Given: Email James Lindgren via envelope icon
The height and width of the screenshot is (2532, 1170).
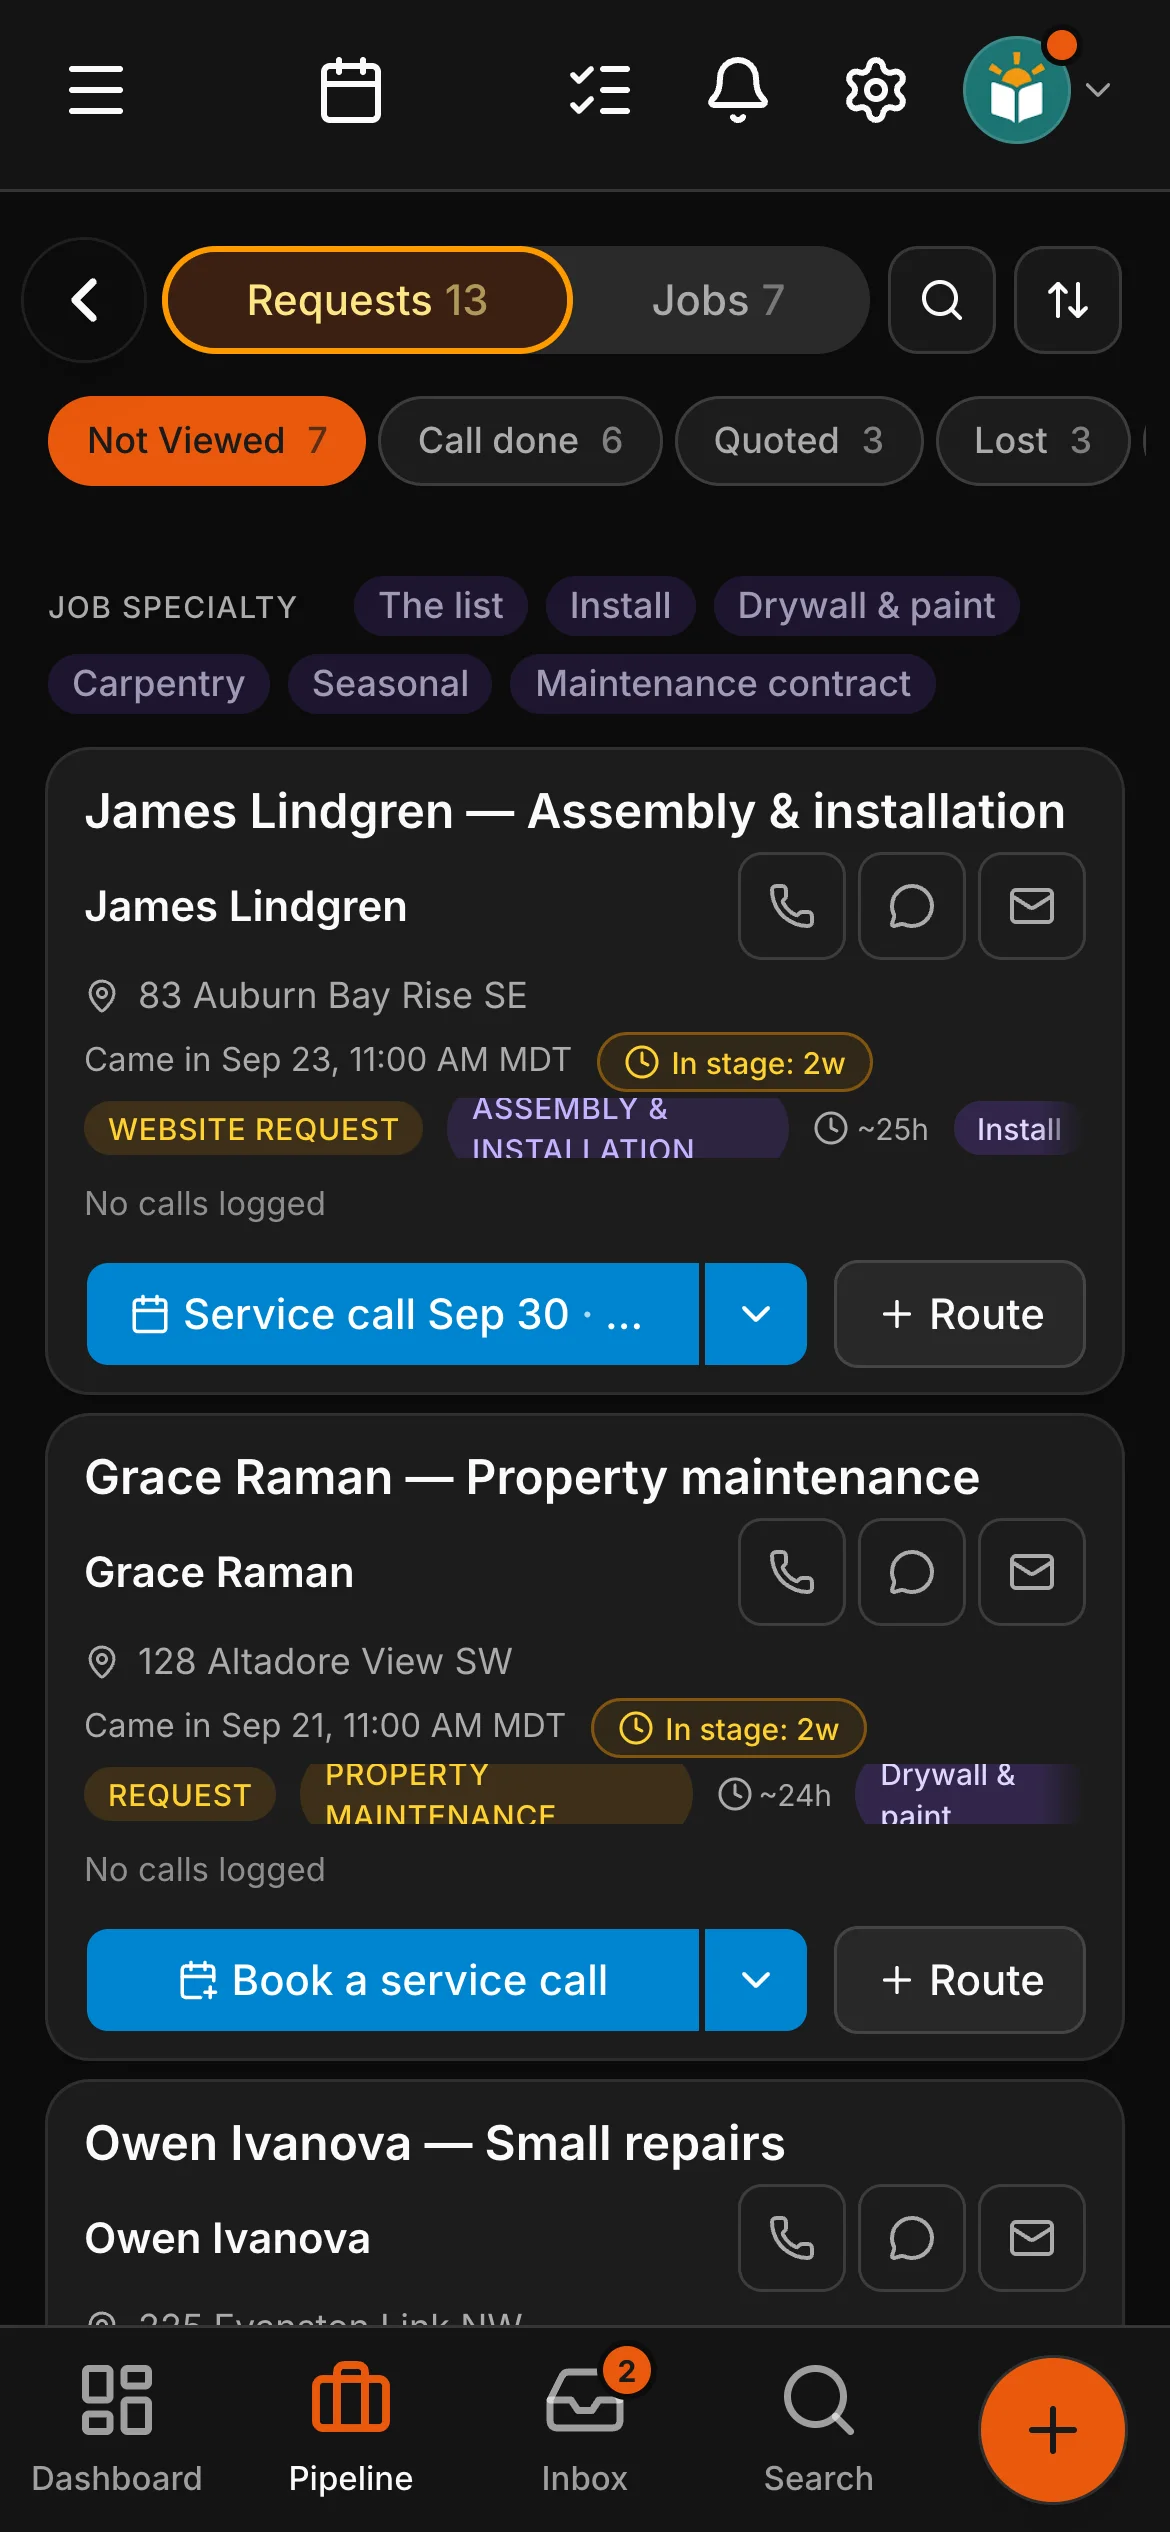Looking at the screenshot, I should [1032, 906].
